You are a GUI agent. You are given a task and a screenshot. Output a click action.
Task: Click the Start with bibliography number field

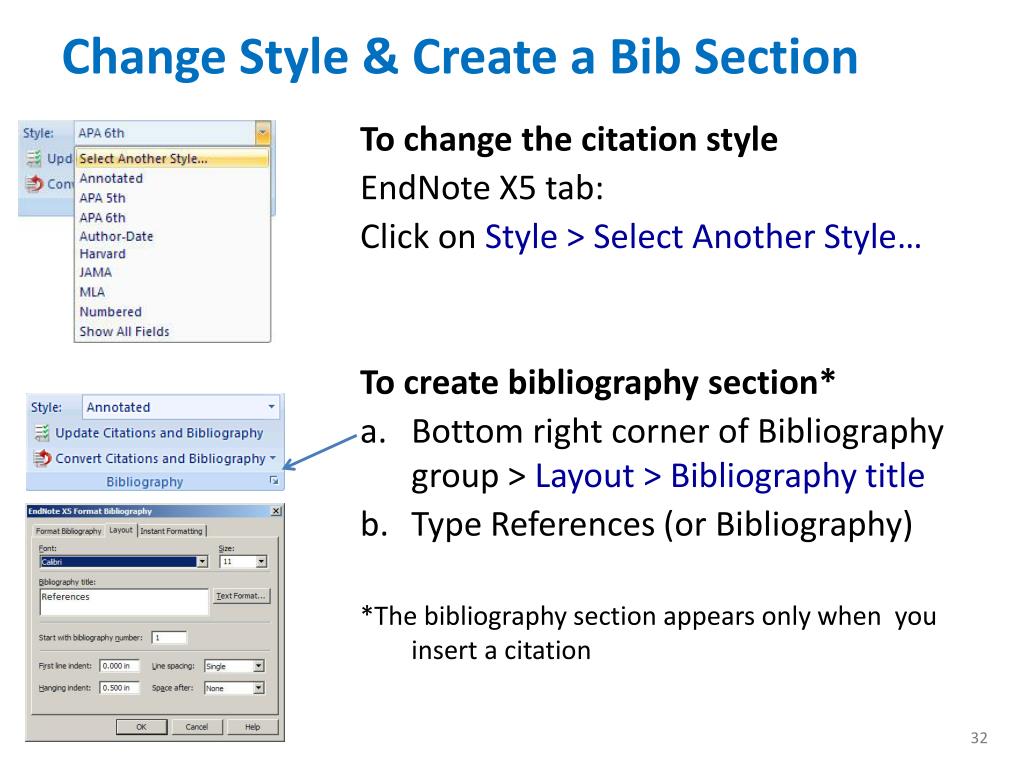click(x=169, y=637)
